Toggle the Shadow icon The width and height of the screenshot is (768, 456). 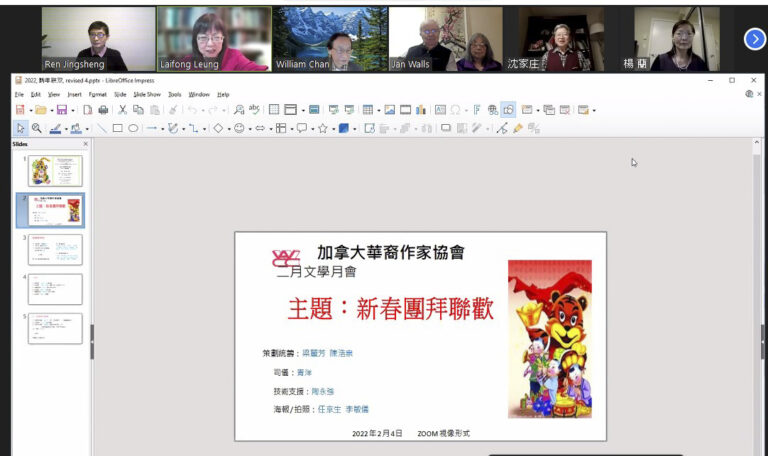(446, 128)
